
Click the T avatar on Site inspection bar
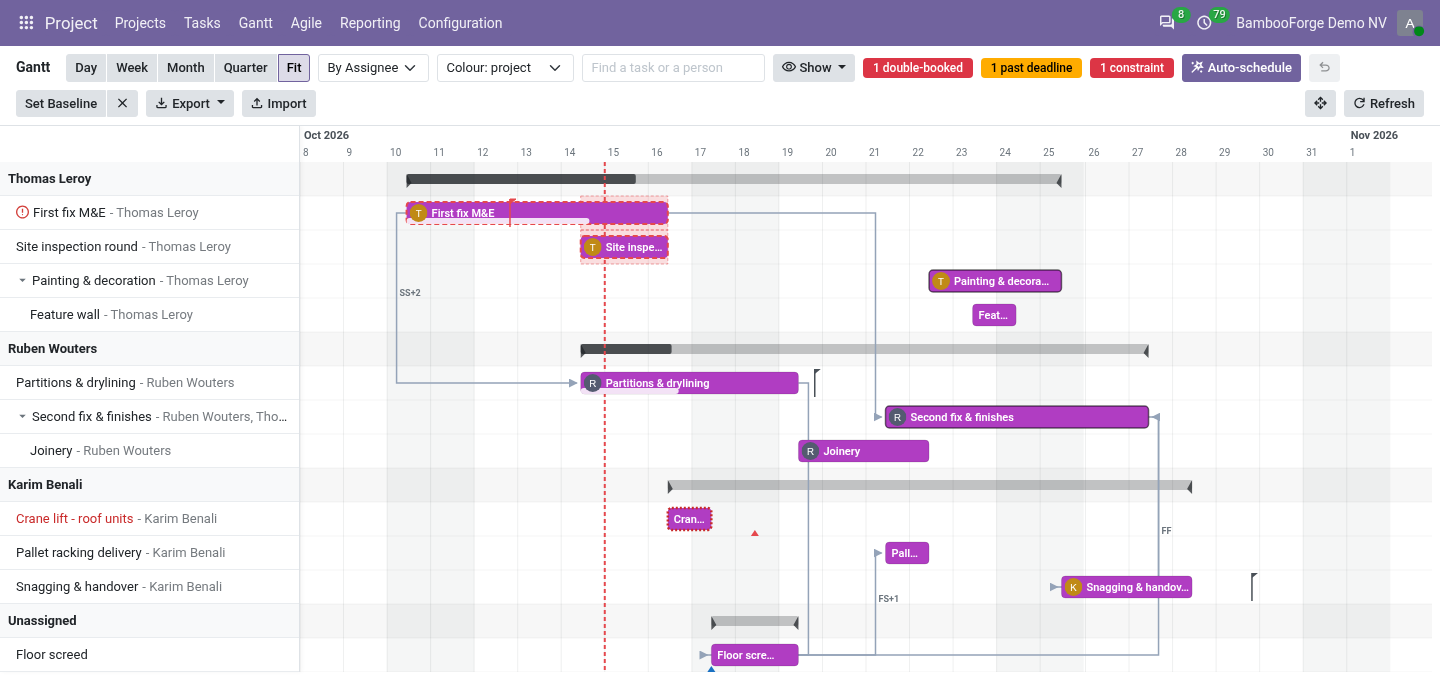(x=593, y=247)
